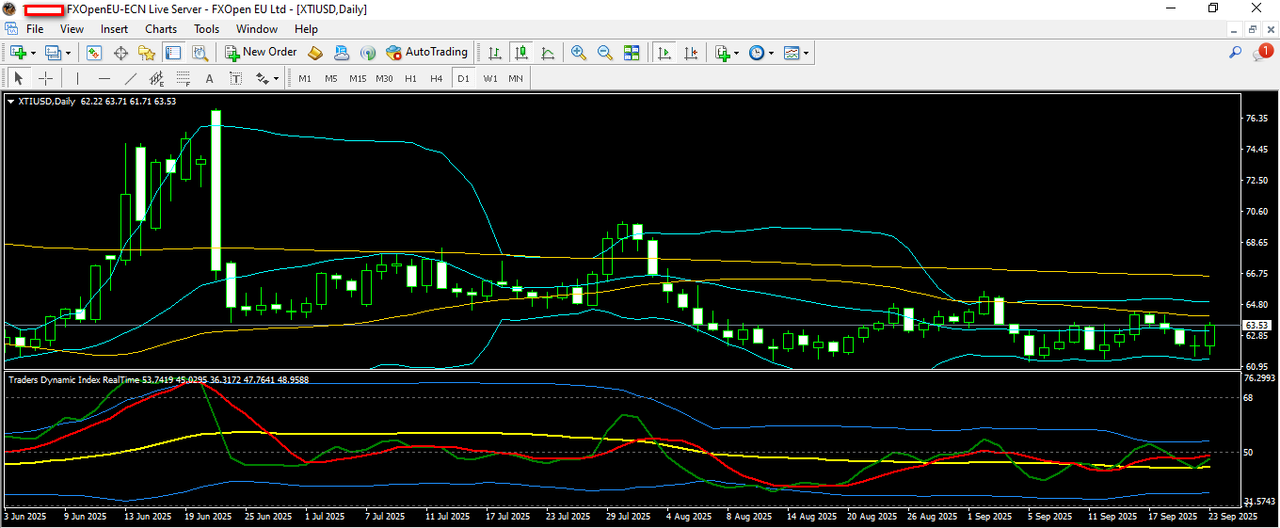Image resolution: width=1280 pixels, height=528 pixels.
Task: Click the computer icon beside MetaEditor
Action: click(x=342, y=52)
